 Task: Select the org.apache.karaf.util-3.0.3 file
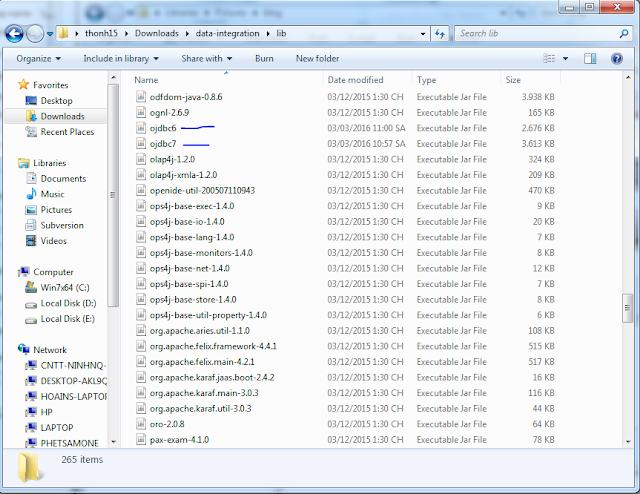[x=200, y=409]
